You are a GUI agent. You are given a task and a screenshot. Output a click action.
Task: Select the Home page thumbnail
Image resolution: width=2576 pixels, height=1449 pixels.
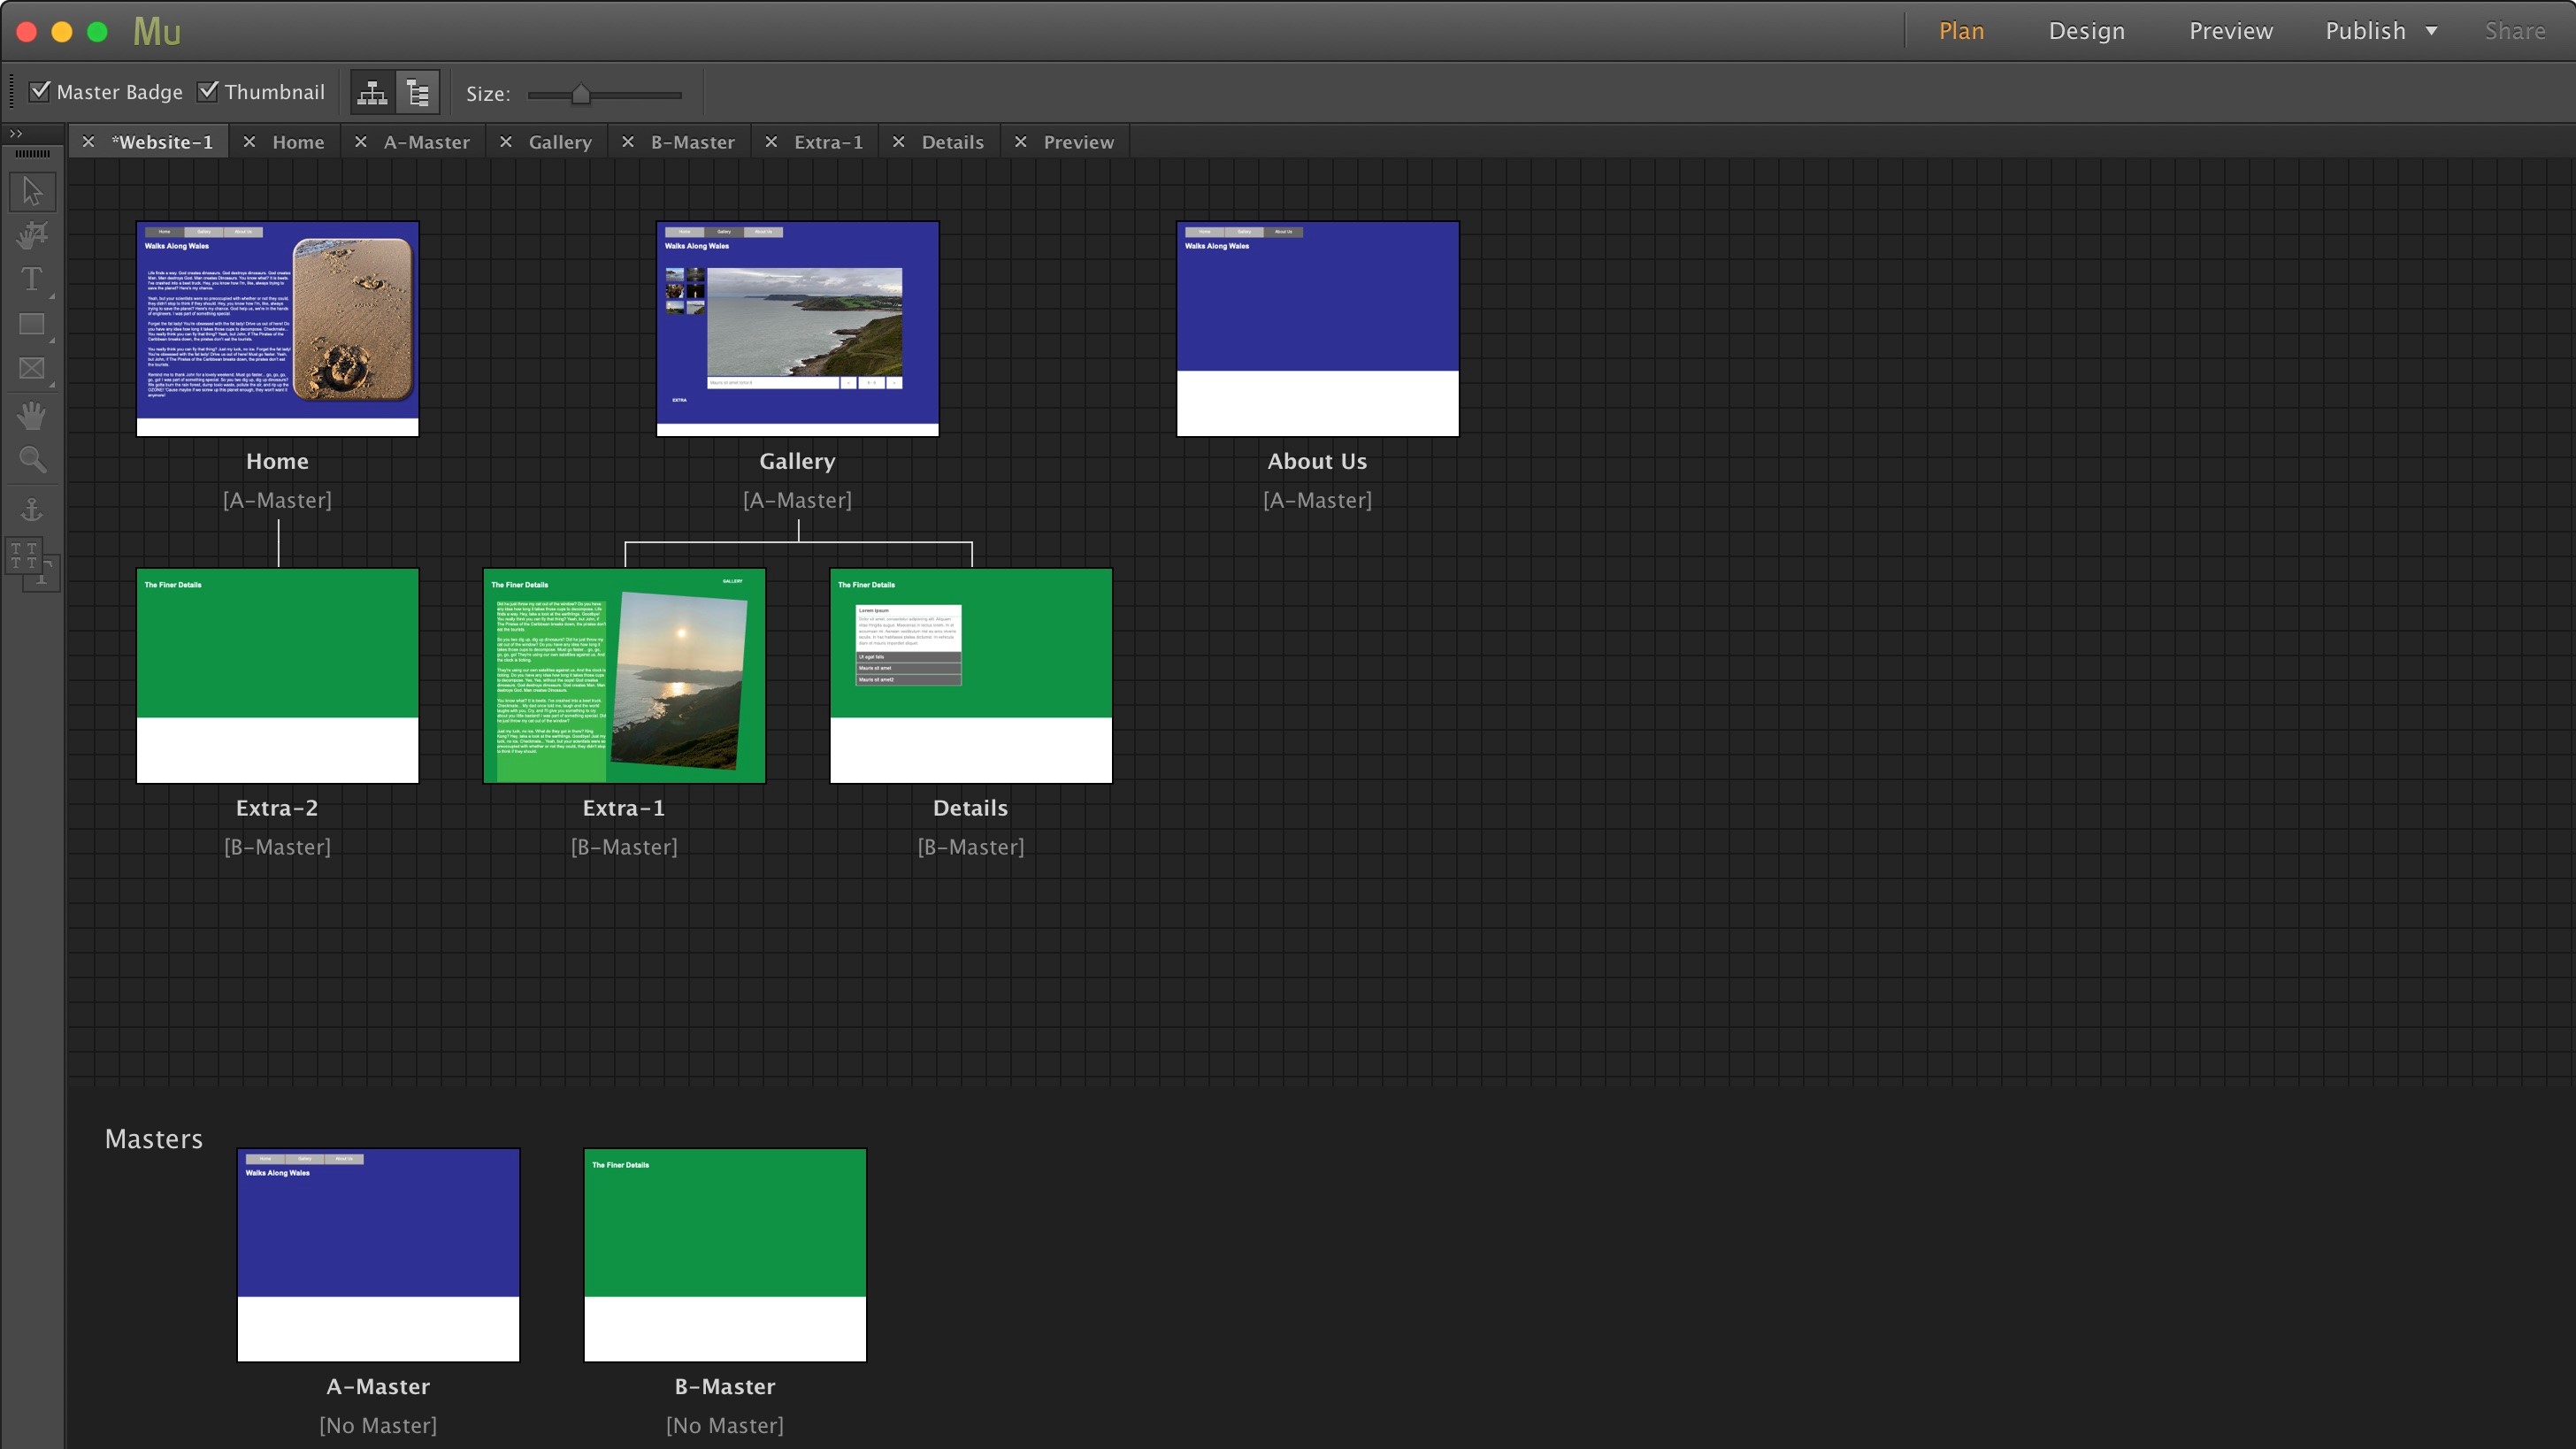point(277,329)
